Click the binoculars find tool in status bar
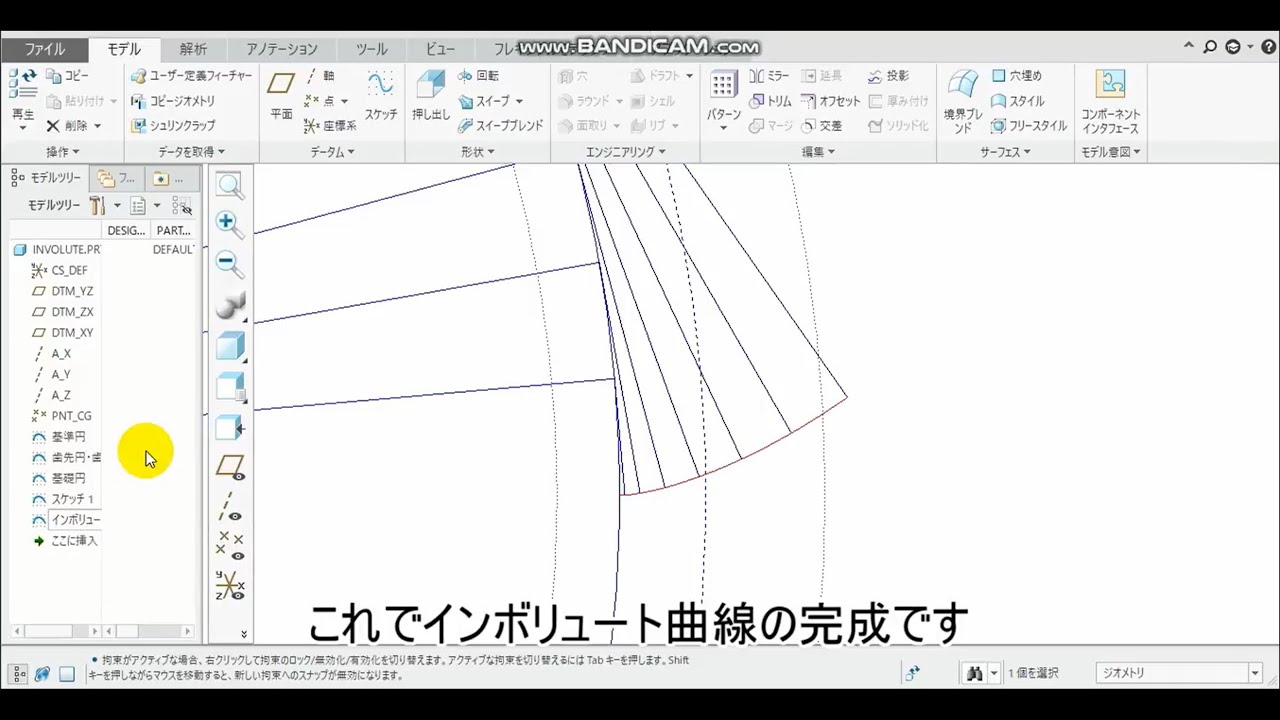Image resolution: width=1280 pixels, height=720 pixels. [974, 674]
